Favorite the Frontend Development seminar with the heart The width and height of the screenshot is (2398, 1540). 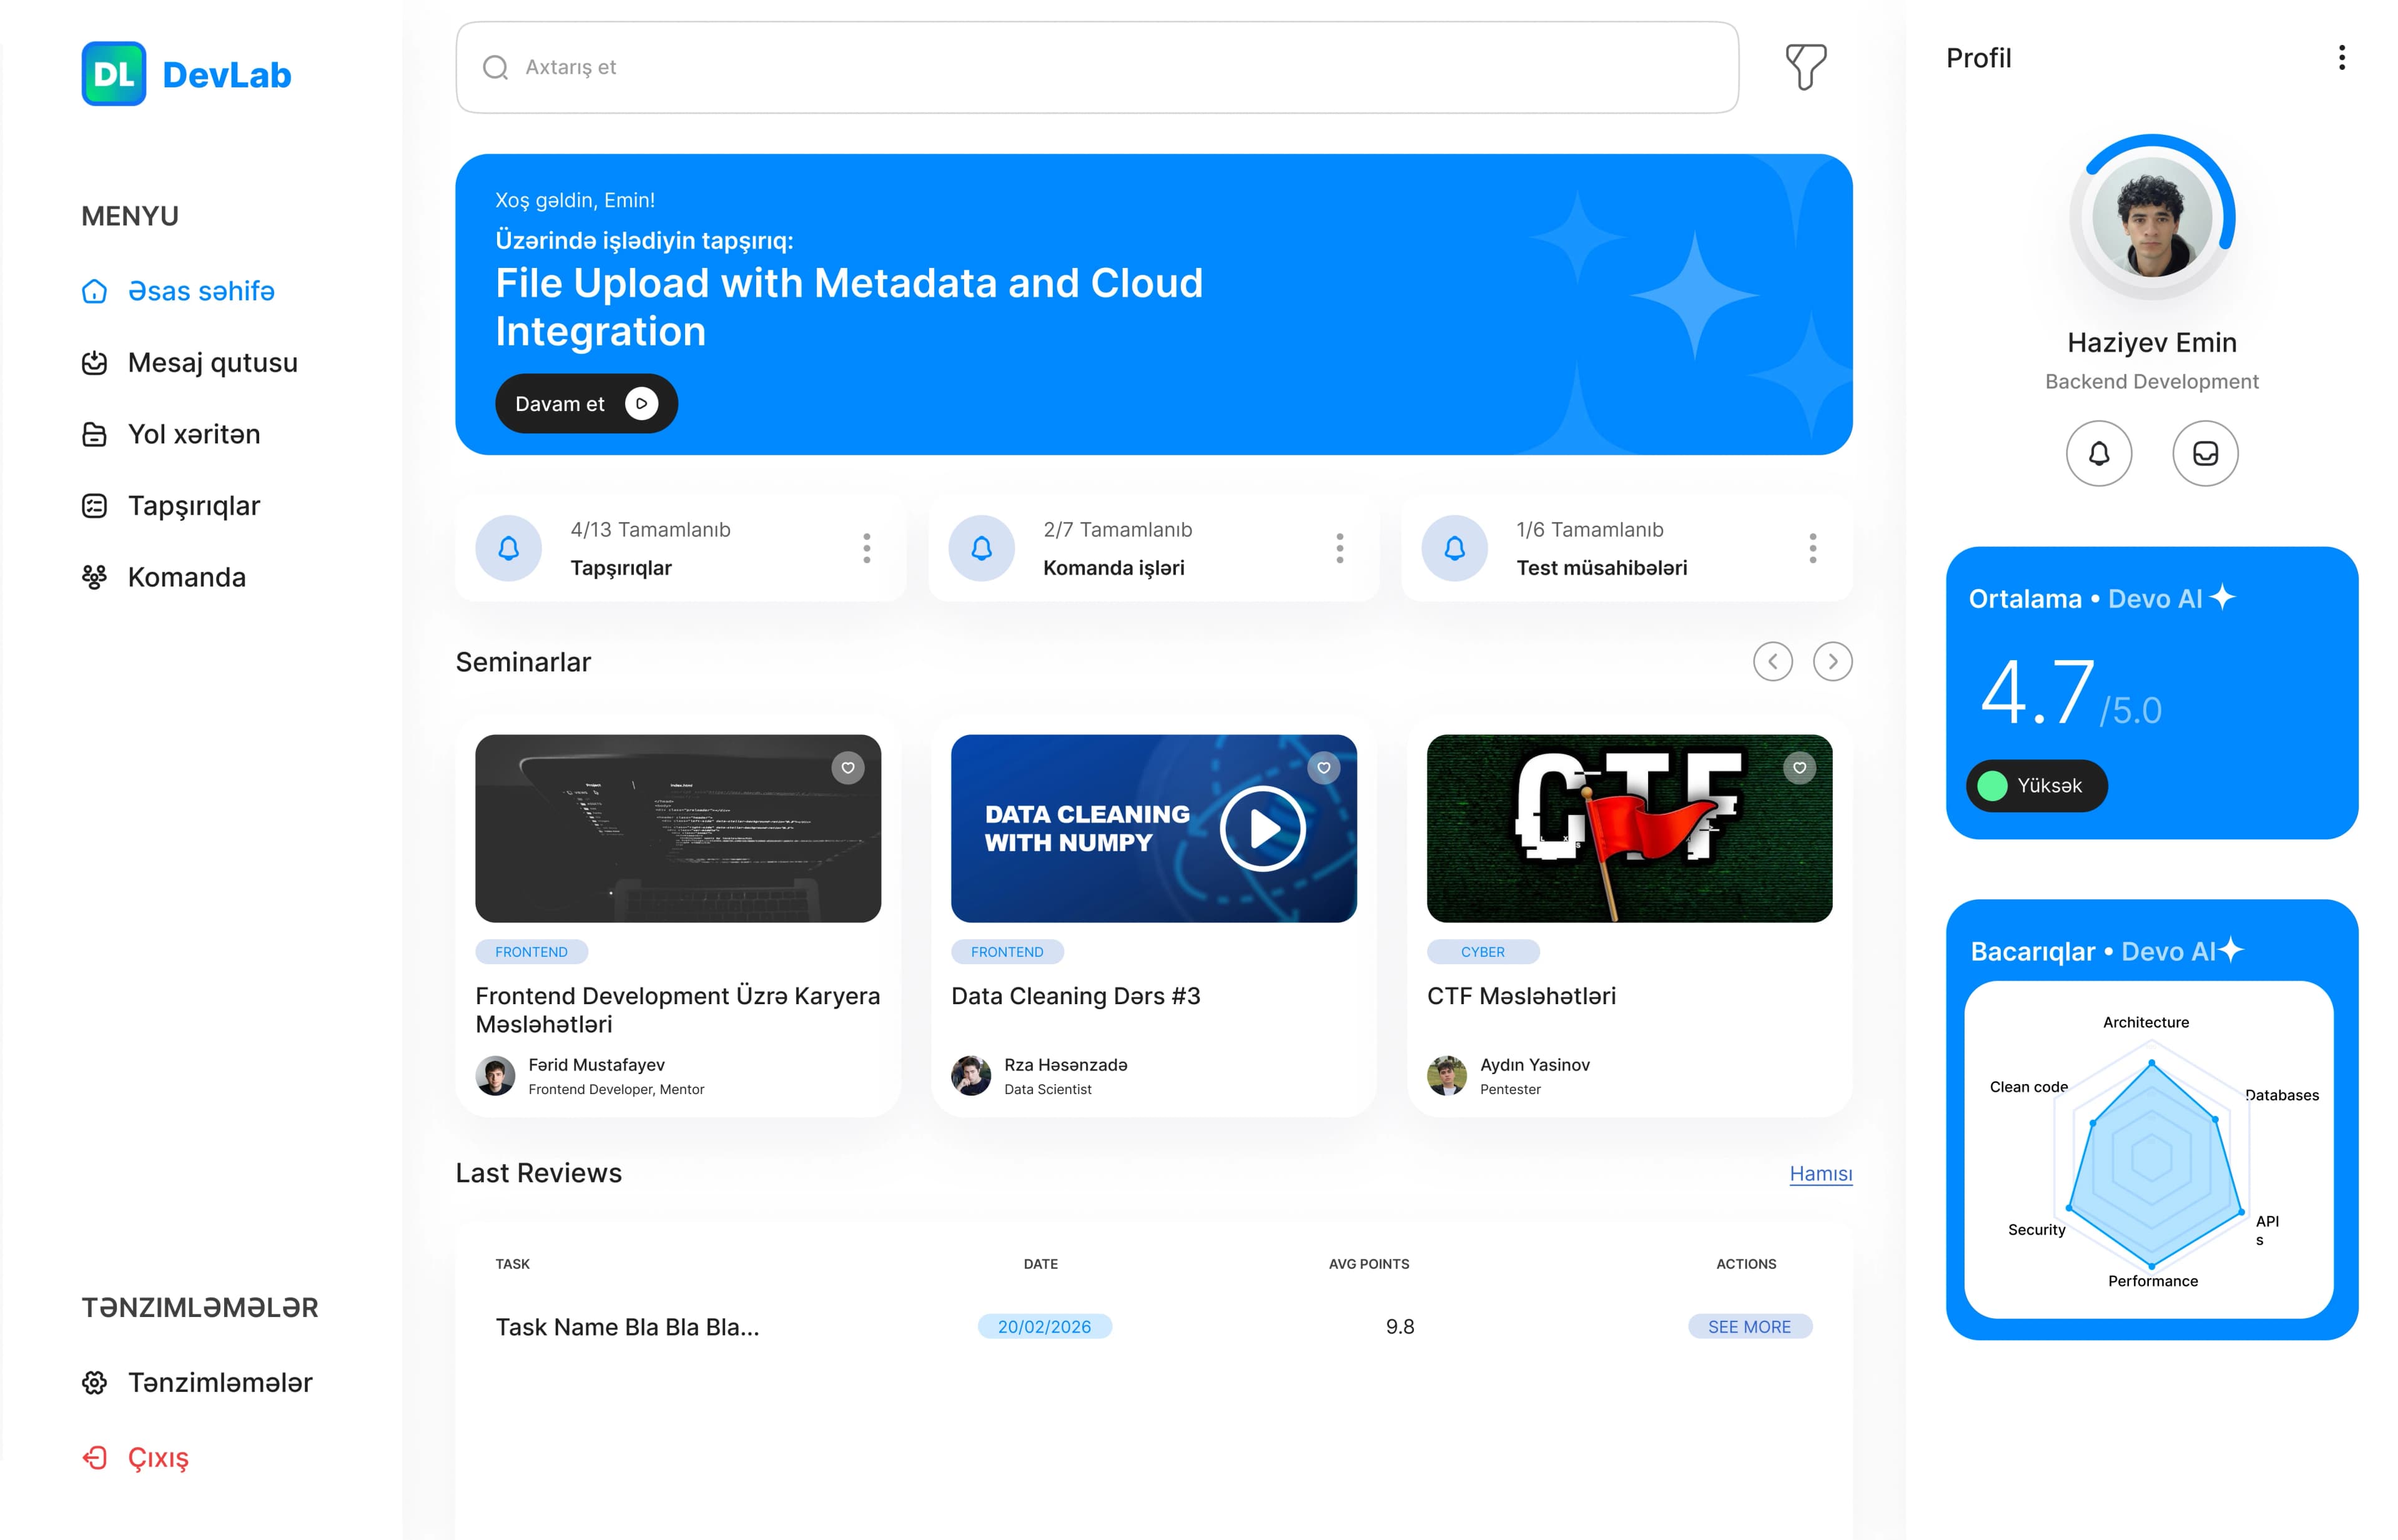pyautogui.click(x=847, y=768)
